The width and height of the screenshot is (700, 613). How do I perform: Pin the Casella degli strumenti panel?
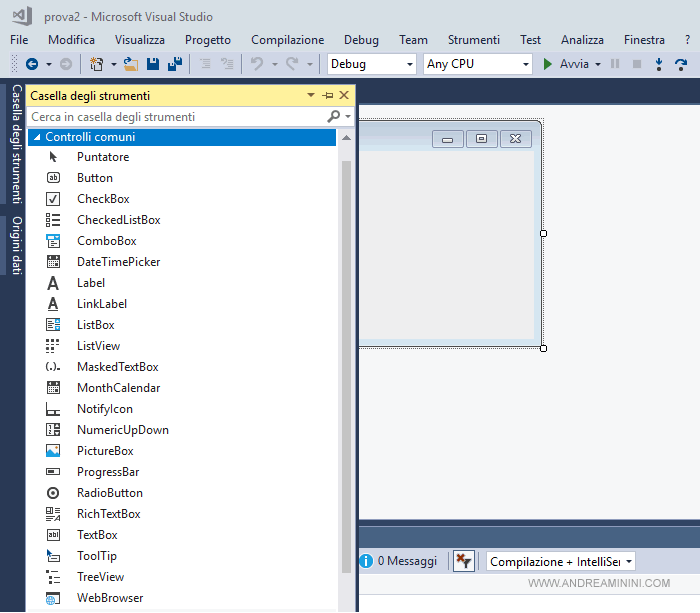click(328, 96)
